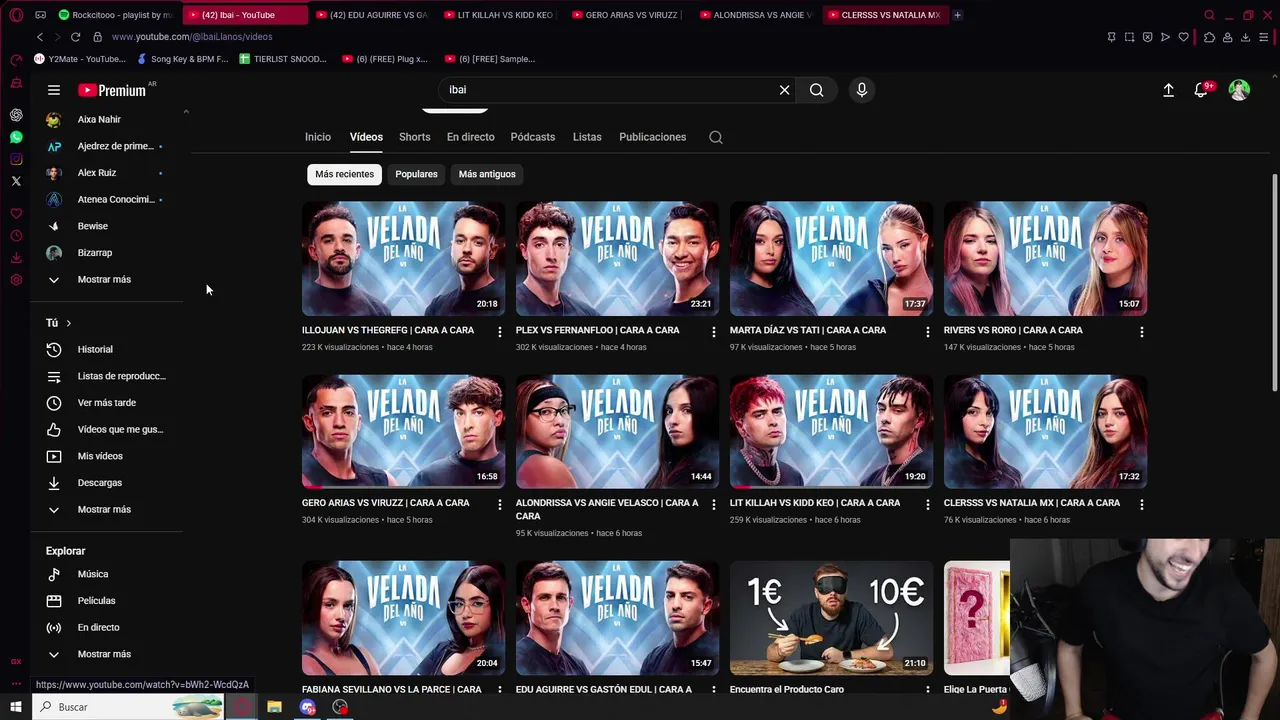Play the FABIANA SEVILLANO VS LA PARCE thumbnail
1280x720 pixels.
click(403, 617)
